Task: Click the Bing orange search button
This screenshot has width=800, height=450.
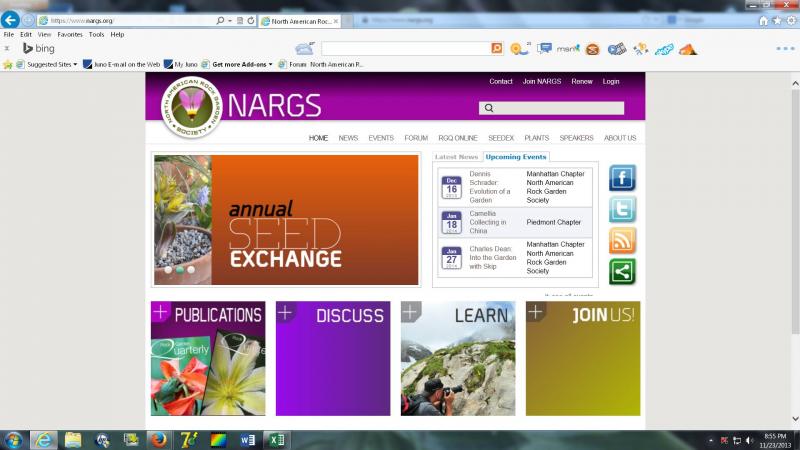Action: point(497,48)
